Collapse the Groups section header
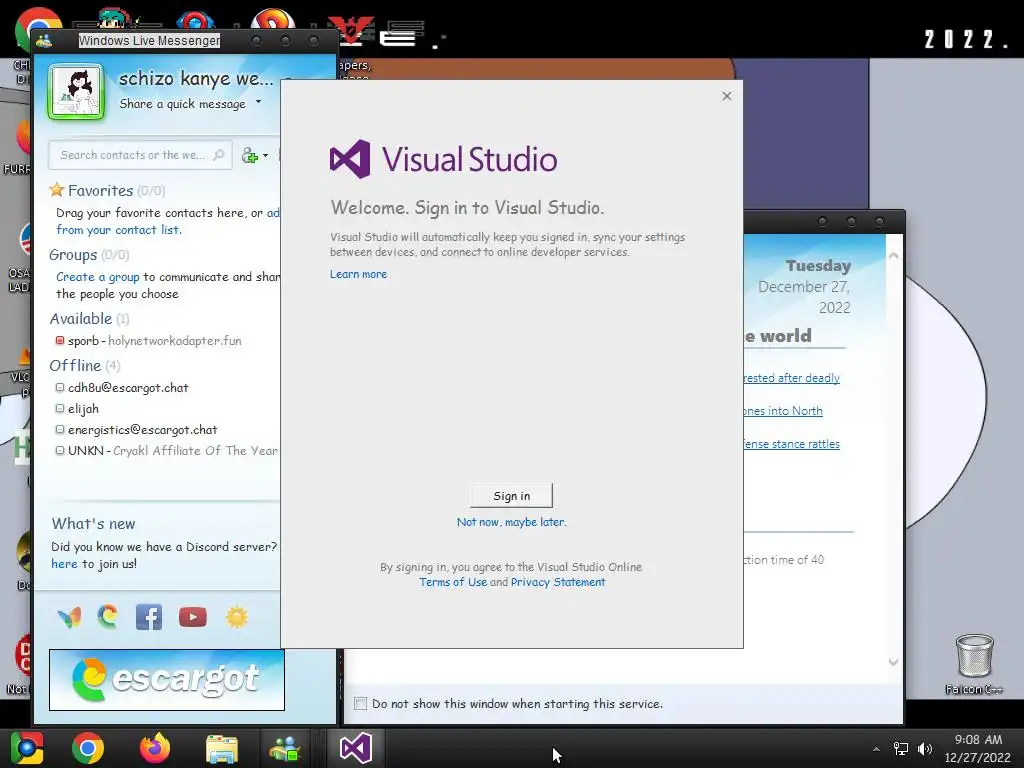Screen dimensions: 1024x768 tap(89, 255)
